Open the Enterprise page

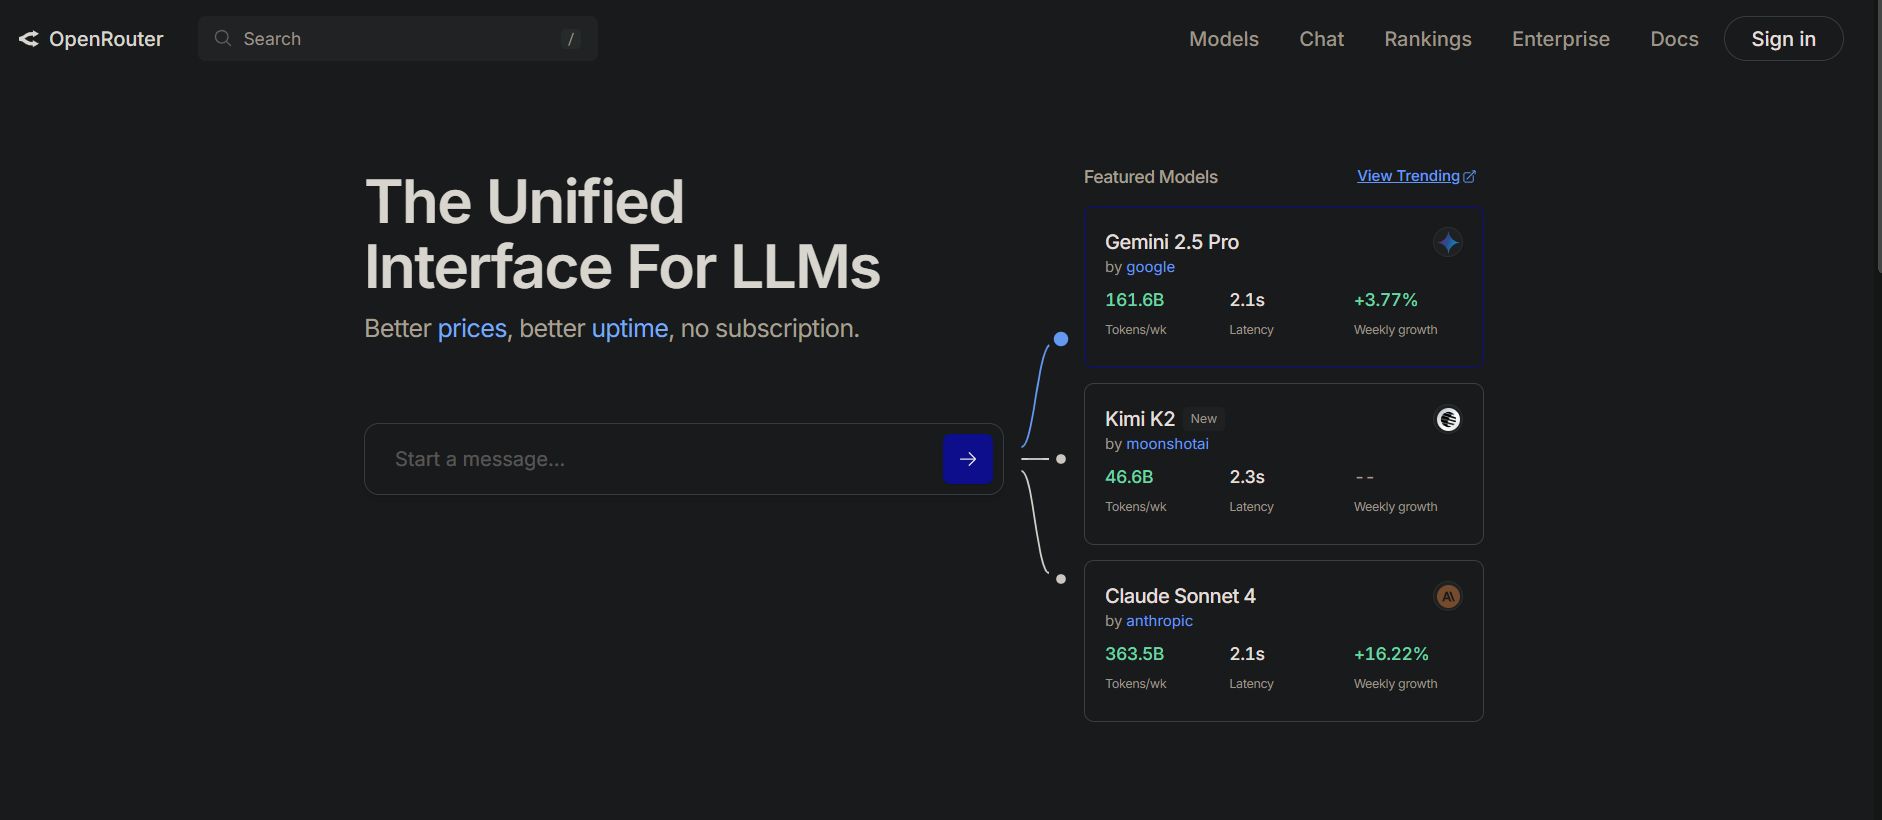coord(1560,39)
